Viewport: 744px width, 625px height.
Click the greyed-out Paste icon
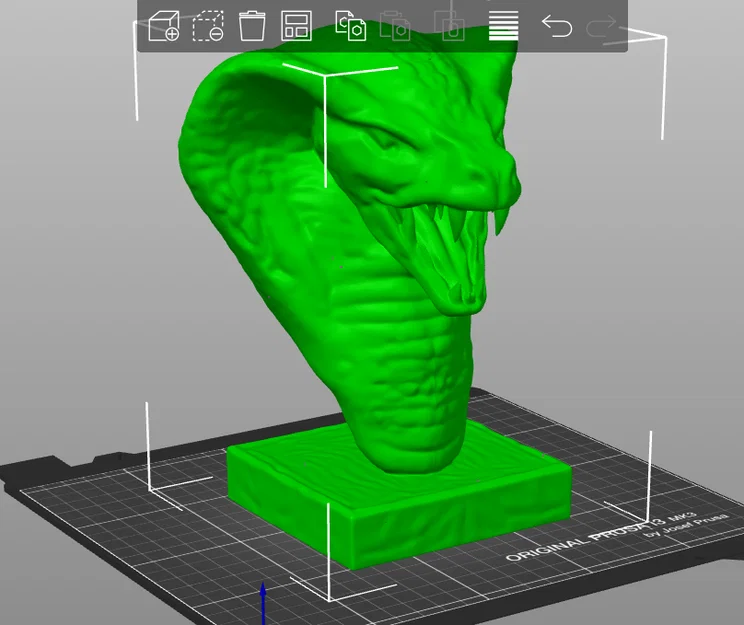(x=395, y=27)
